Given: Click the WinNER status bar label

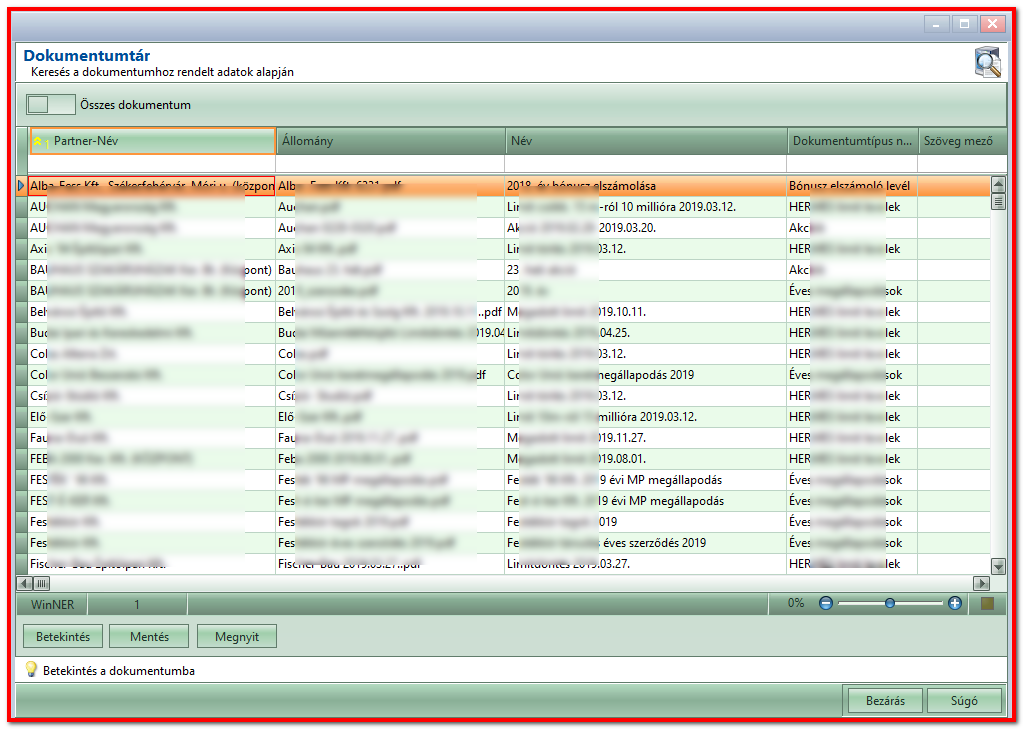Looking at the screenshot, I should (x=52, y=604).
